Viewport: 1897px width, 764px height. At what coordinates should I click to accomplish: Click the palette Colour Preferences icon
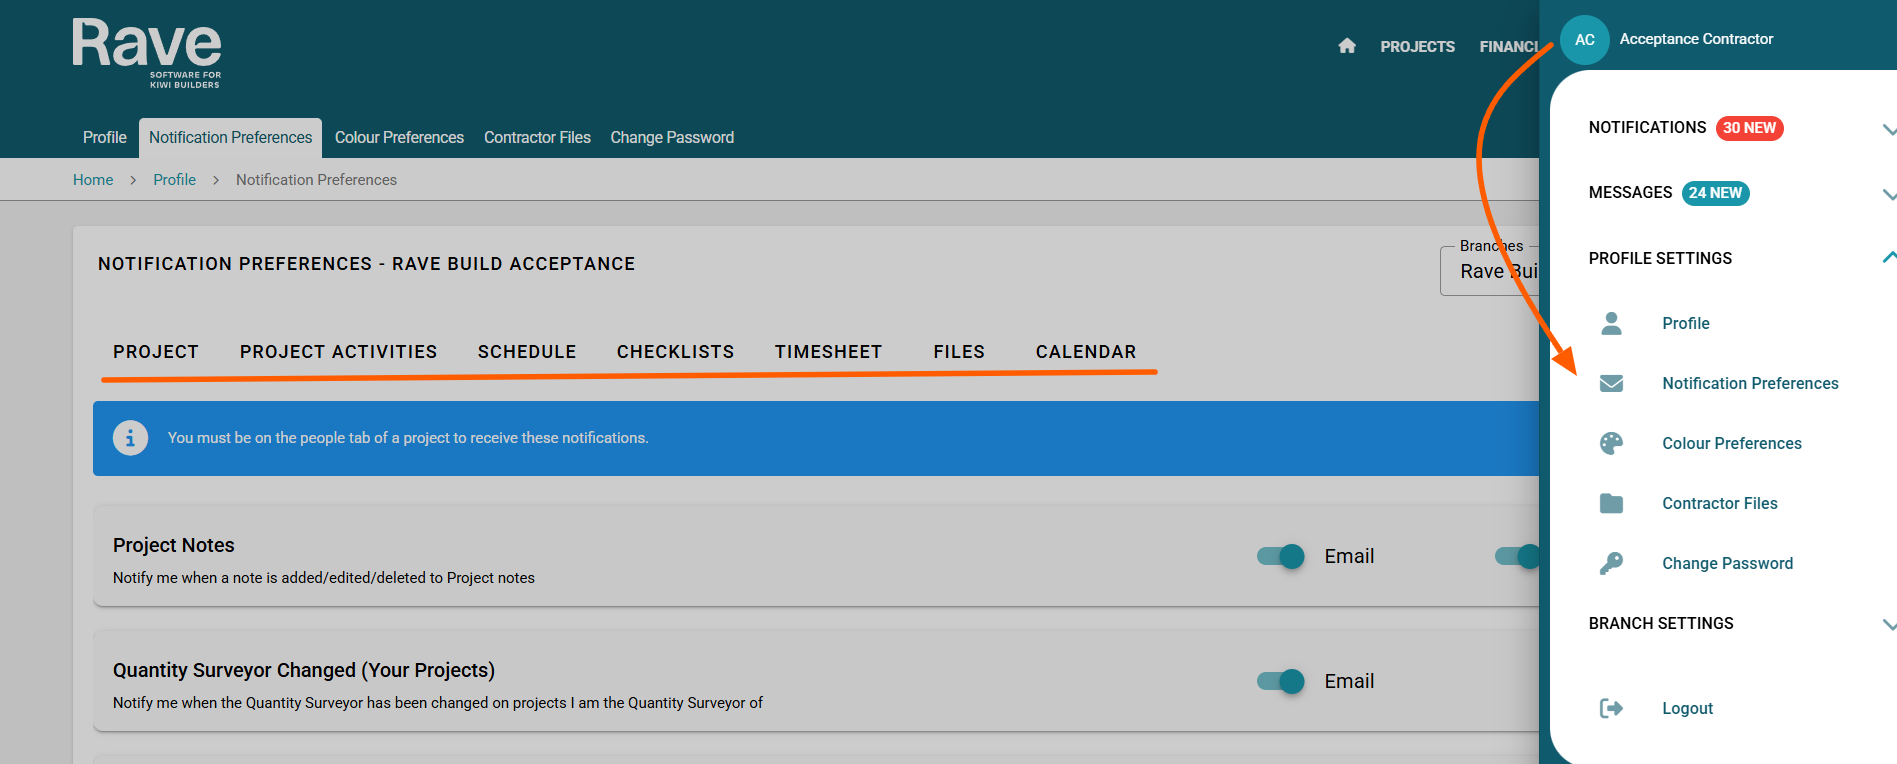[x=1611, y=443]
